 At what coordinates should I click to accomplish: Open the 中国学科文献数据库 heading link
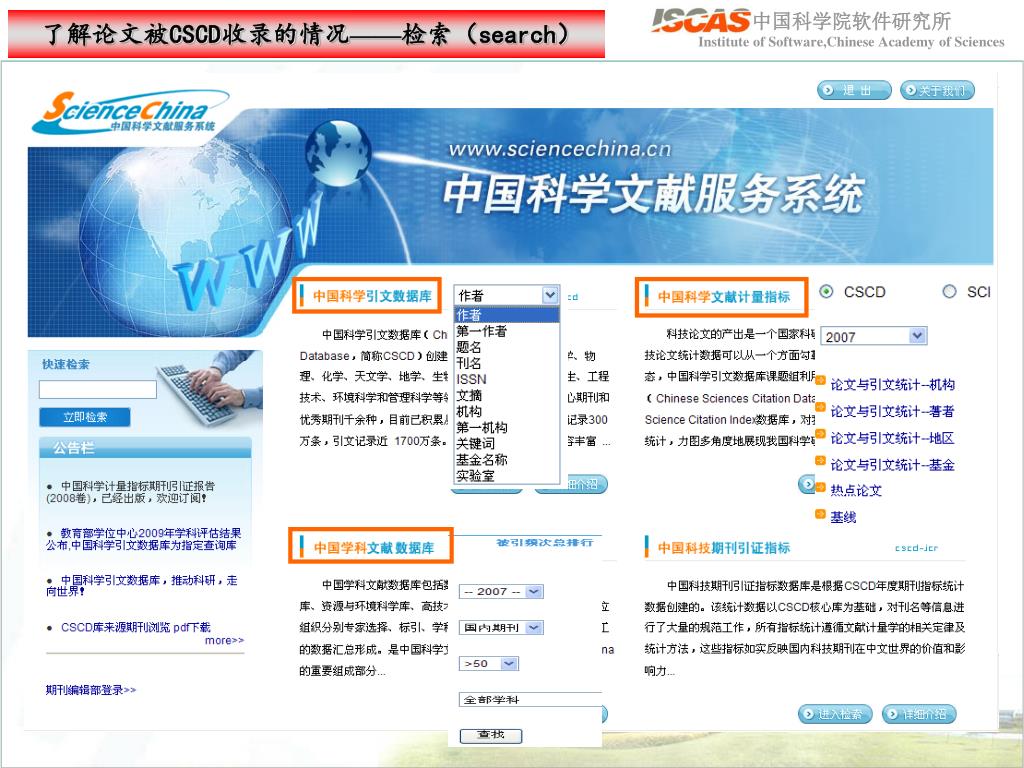(374, 548)
